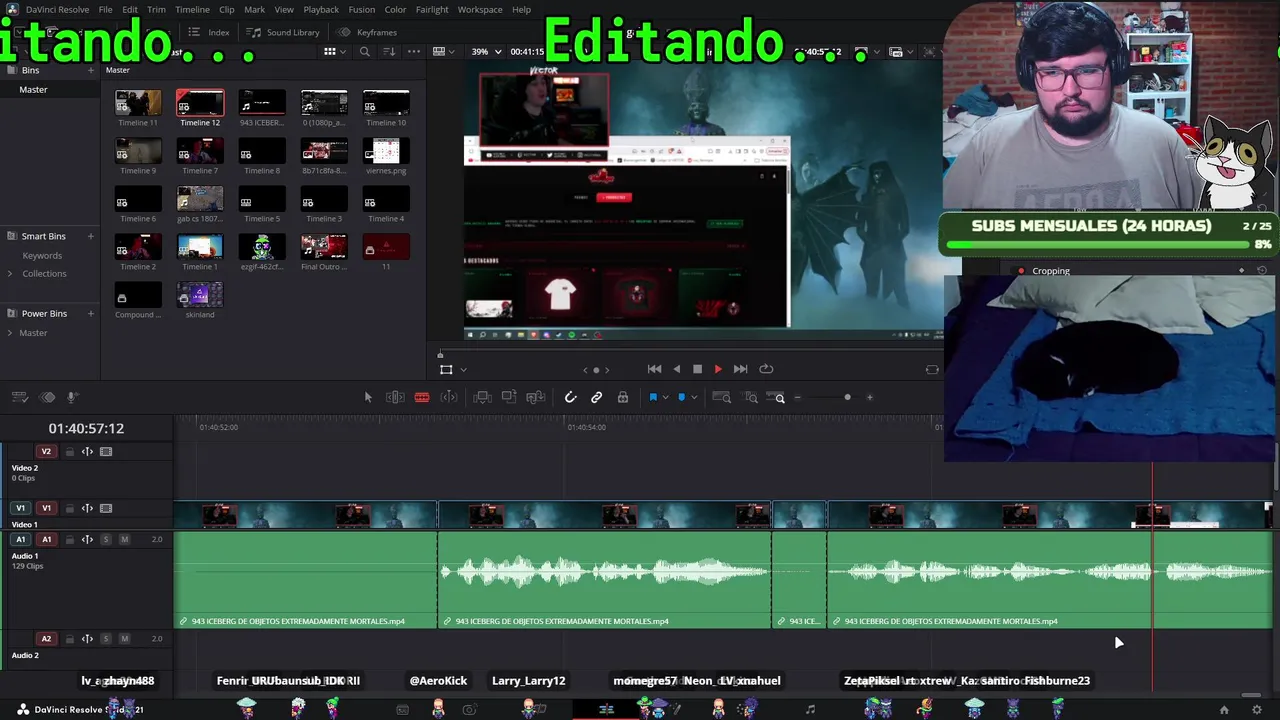
Task: Jump to first frame in viewer transport
Action: pos(654,369)
